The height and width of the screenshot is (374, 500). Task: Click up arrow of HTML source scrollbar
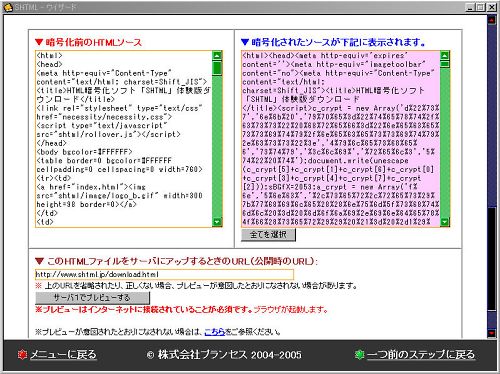tap(217, 56)
